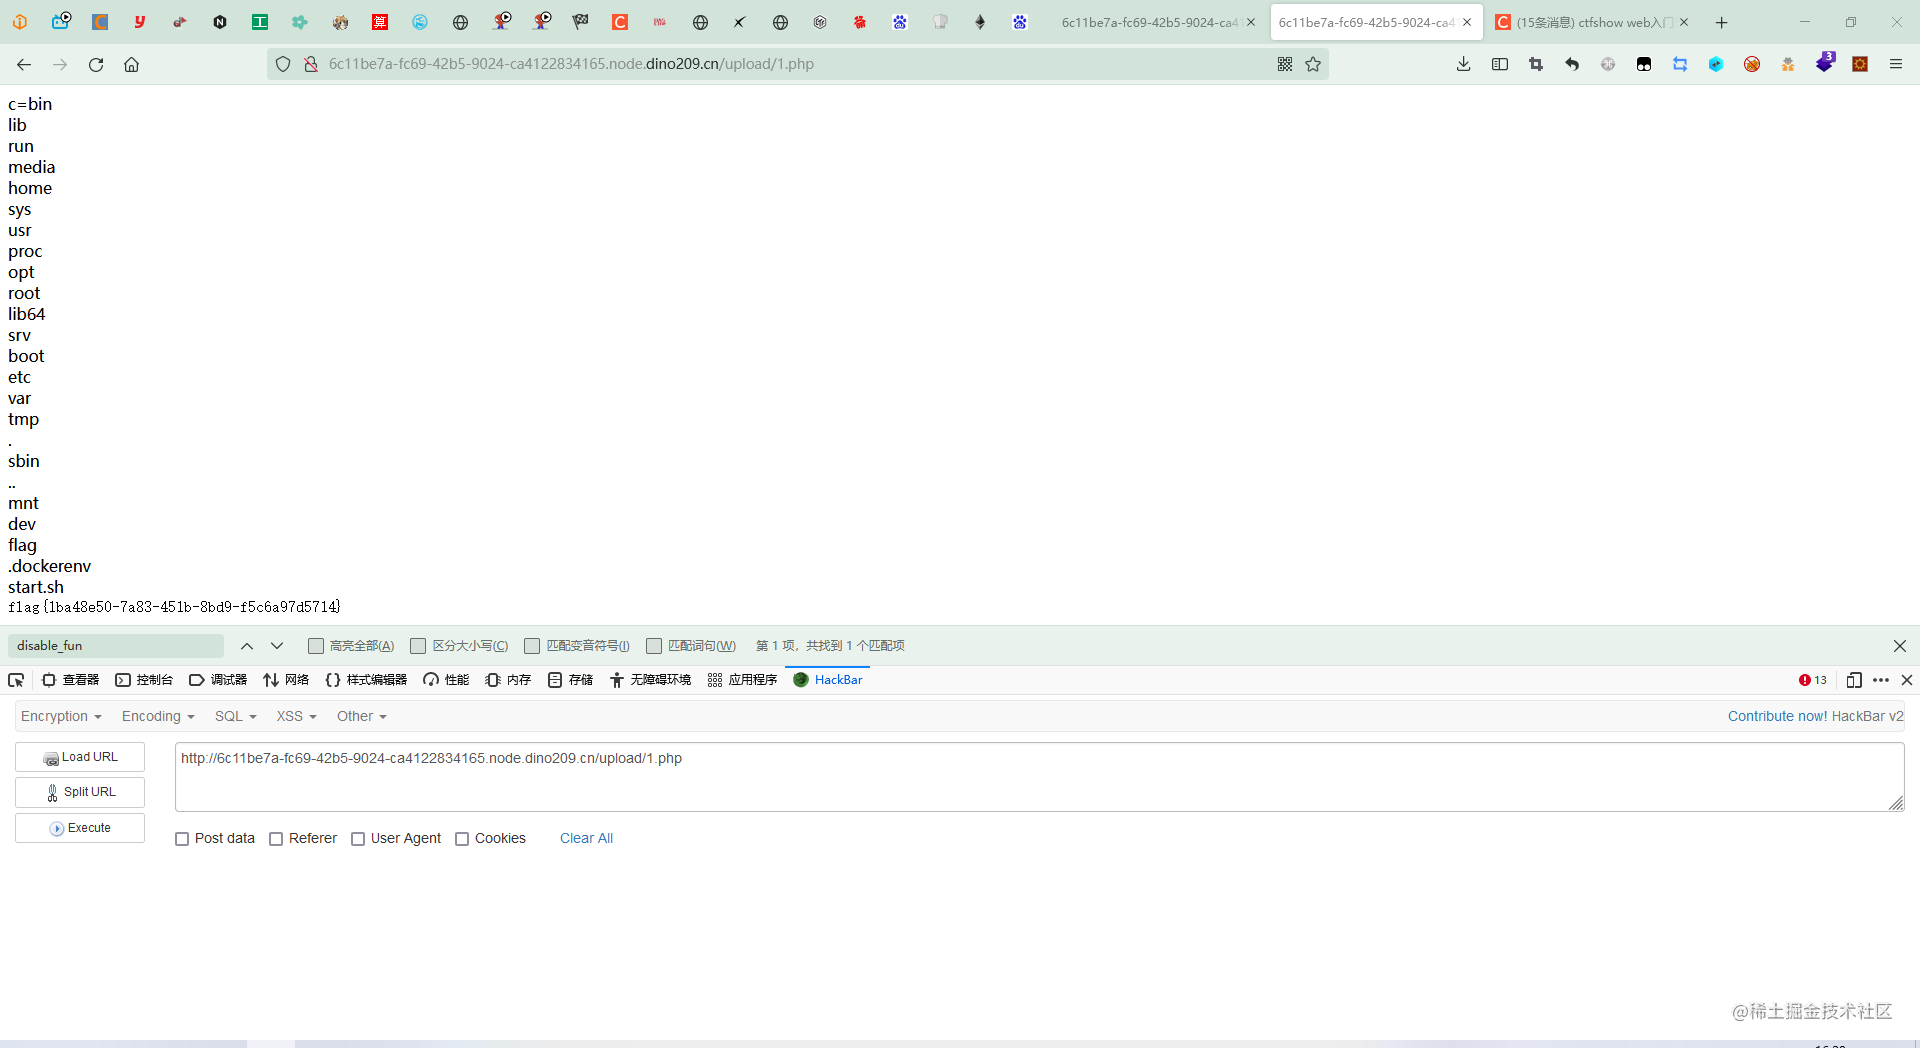Open the black N Notion pinned tab
The image size is (1920, 1048).
click(x=220, y=22)
